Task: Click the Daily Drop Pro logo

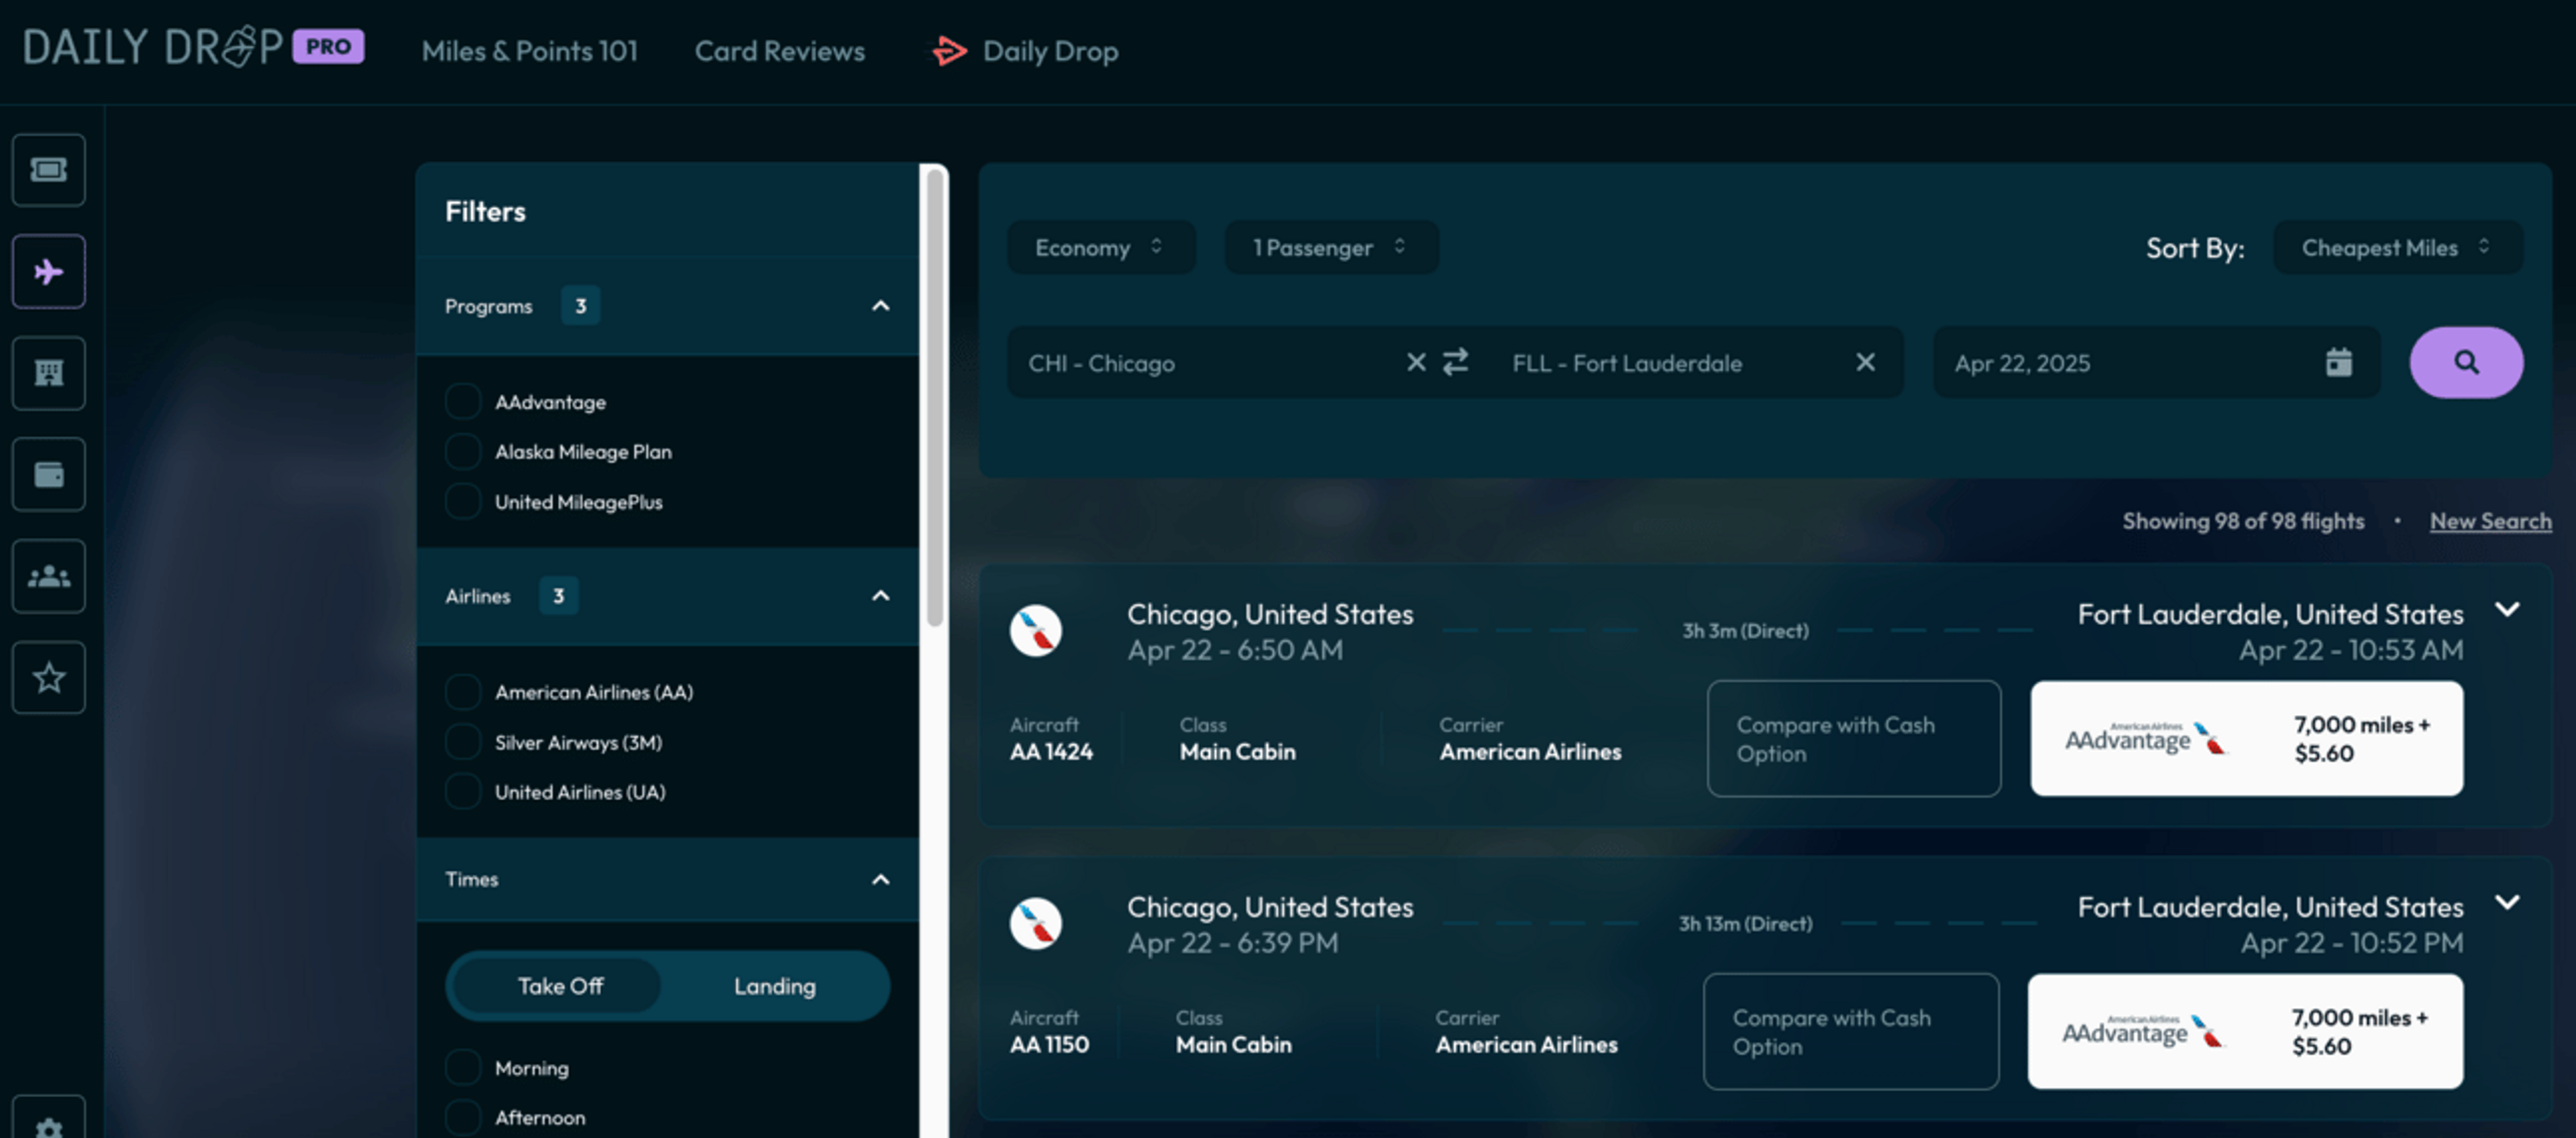Action: pos(193,47)
